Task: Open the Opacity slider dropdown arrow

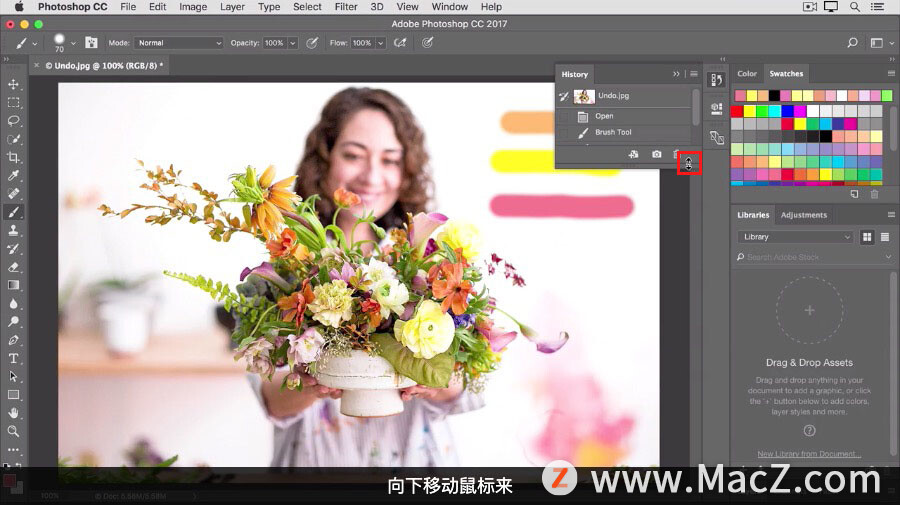Action: 293,43
